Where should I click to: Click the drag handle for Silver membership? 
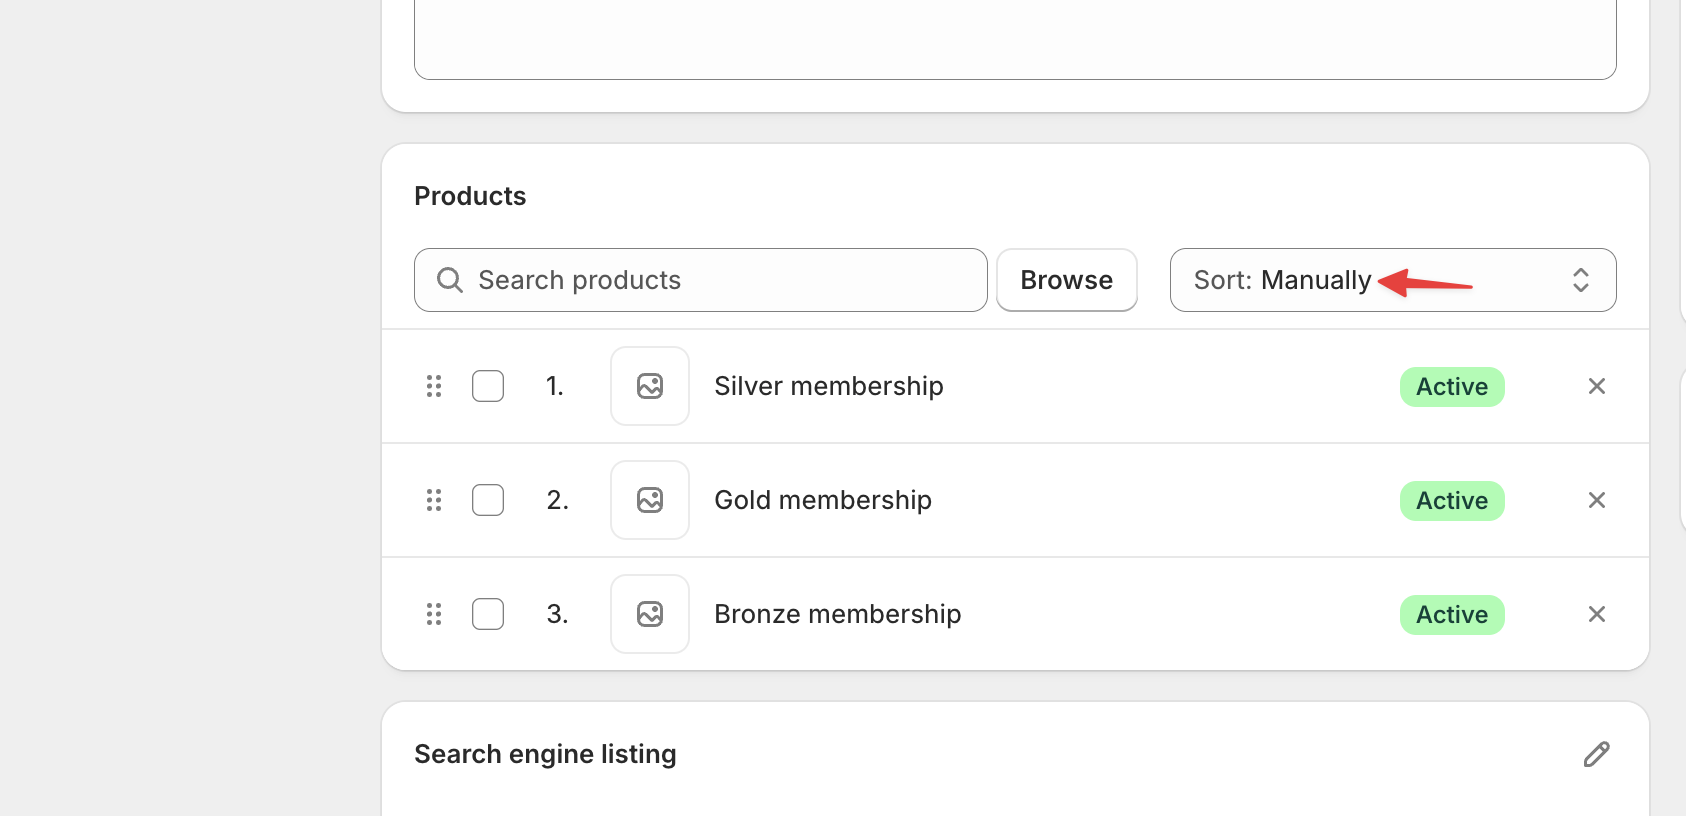(434, 386)
